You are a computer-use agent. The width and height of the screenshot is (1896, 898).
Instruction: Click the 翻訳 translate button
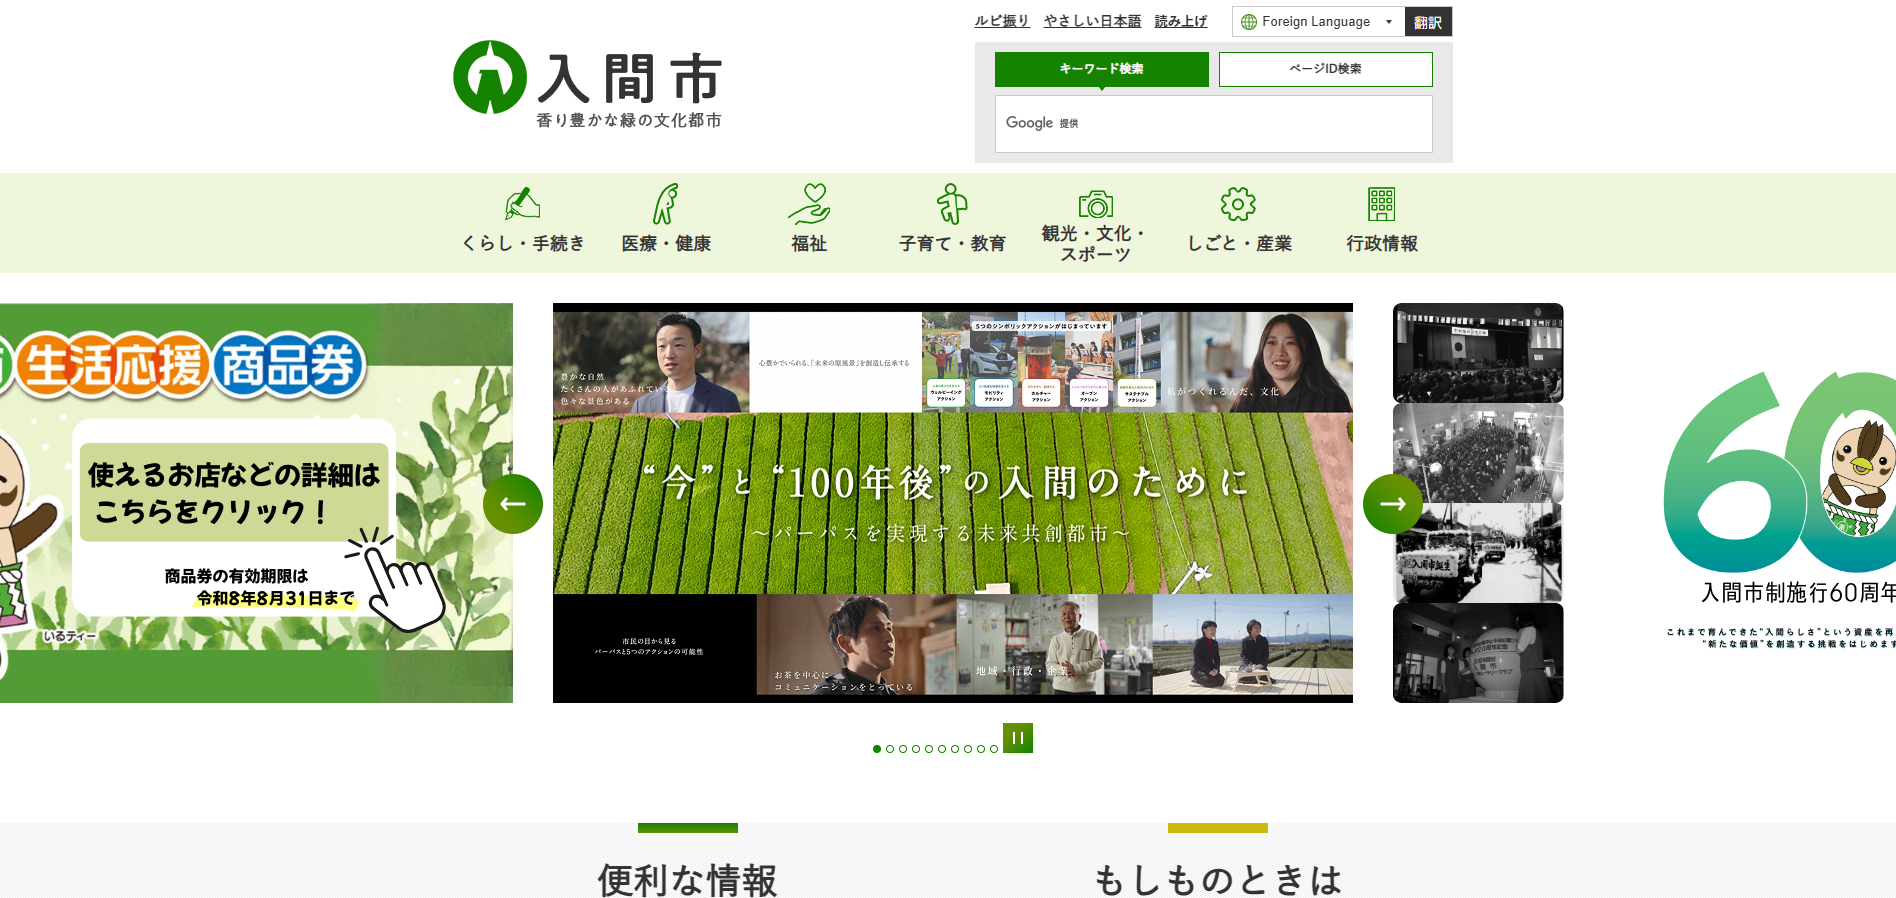(x=1428, y=22)
